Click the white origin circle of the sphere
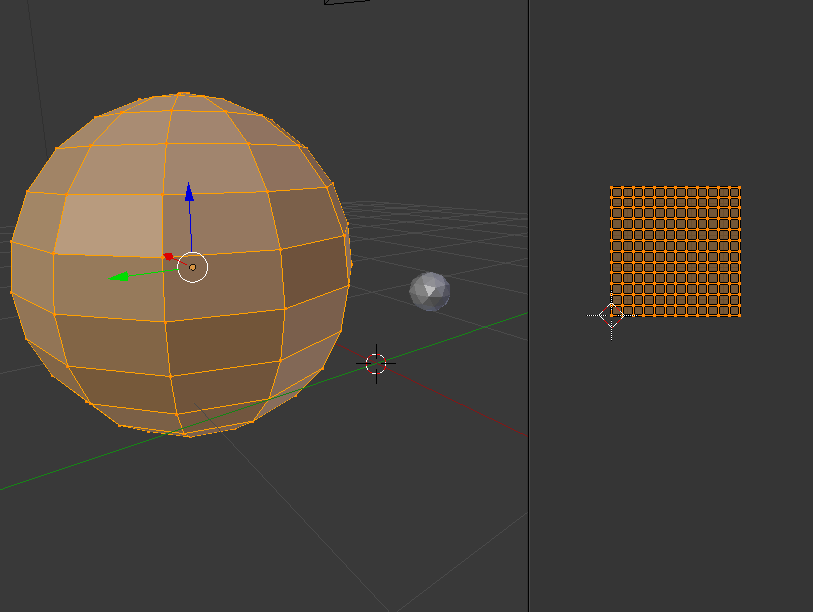 (x=190, y=267)
